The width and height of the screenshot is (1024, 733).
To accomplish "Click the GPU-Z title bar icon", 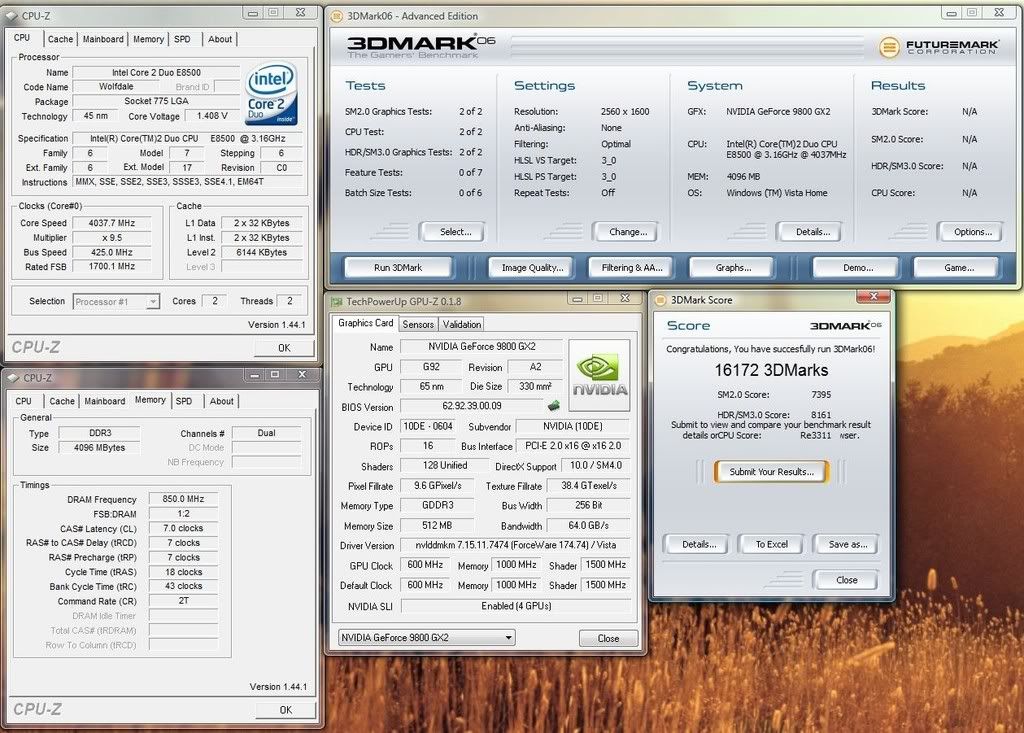I will tap(338, 300).
